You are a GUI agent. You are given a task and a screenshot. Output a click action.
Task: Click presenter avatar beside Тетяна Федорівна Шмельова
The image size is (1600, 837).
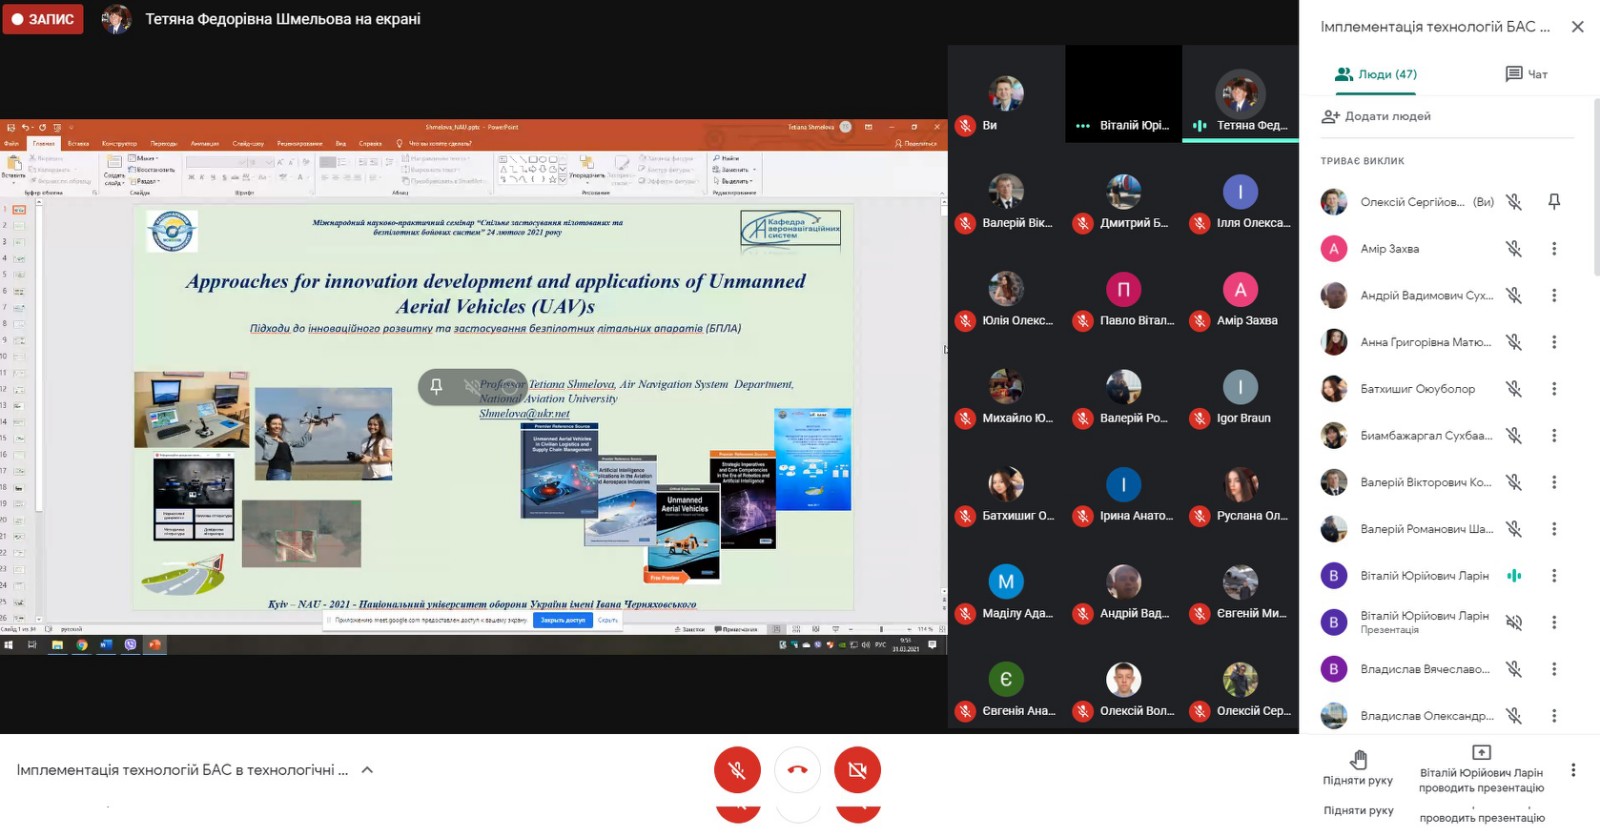117,19
